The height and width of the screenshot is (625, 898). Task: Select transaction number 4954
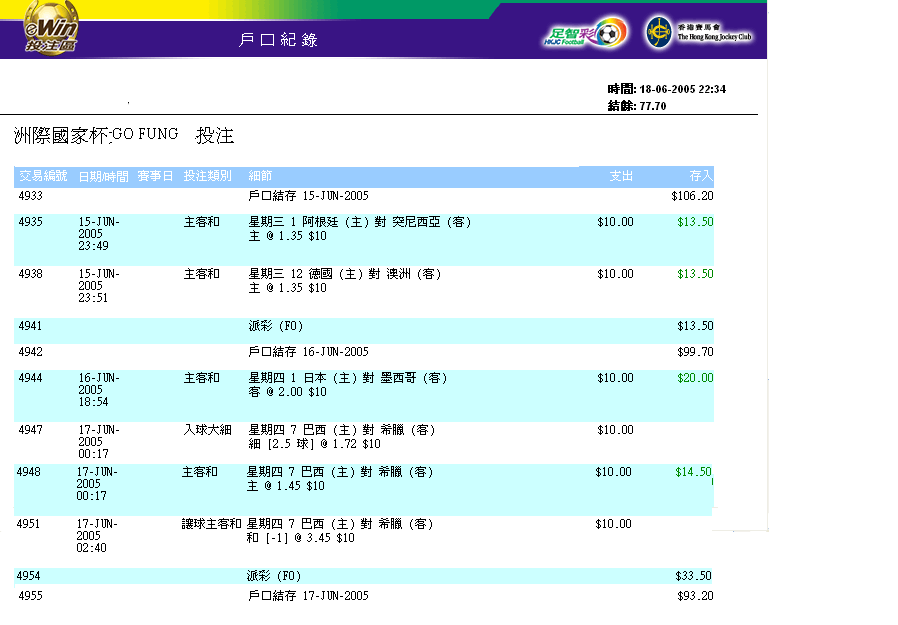(29, 576)
